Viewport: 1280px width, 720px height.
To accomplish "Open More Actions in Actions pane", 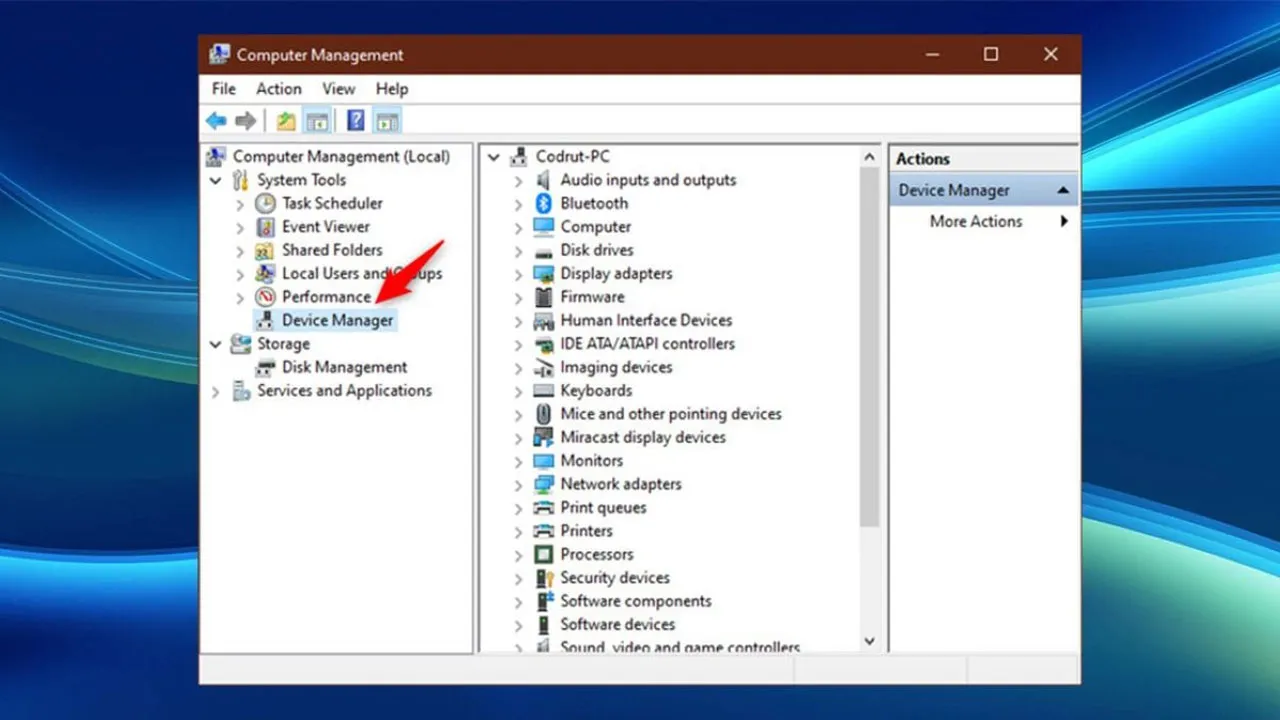I will pyautogui.click(x=976, y=222).
